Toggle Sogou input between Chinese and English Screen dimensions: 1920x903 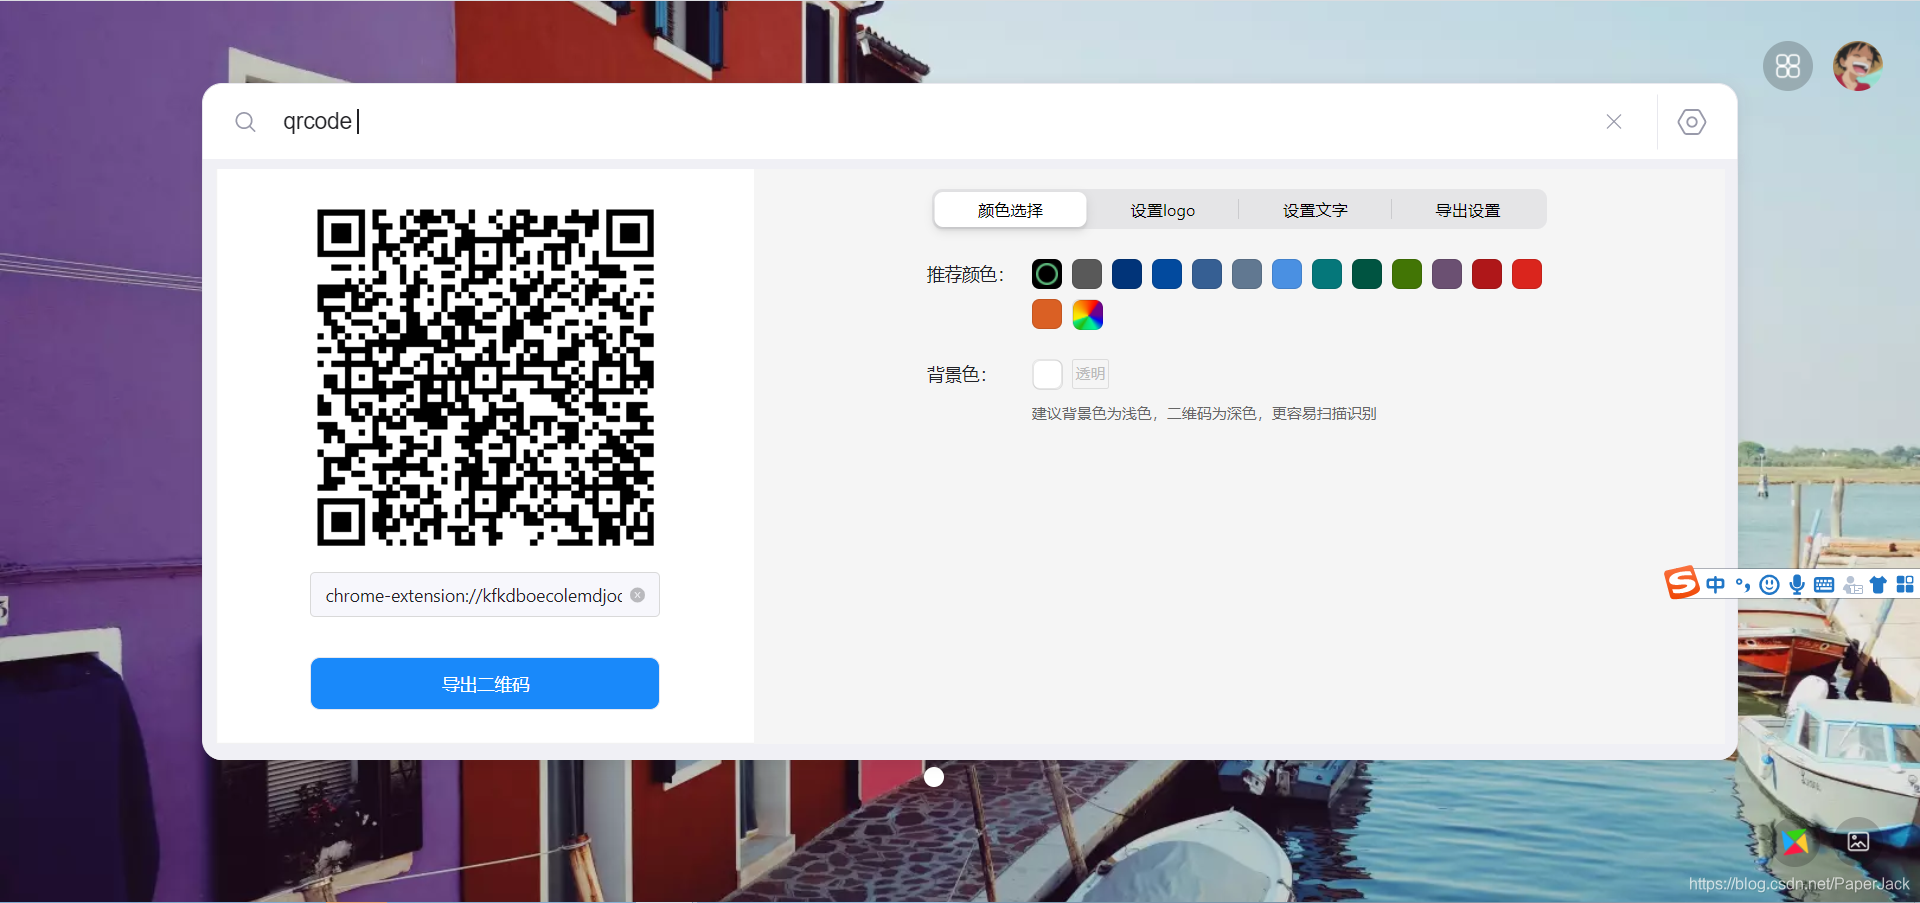[1716, 584]
